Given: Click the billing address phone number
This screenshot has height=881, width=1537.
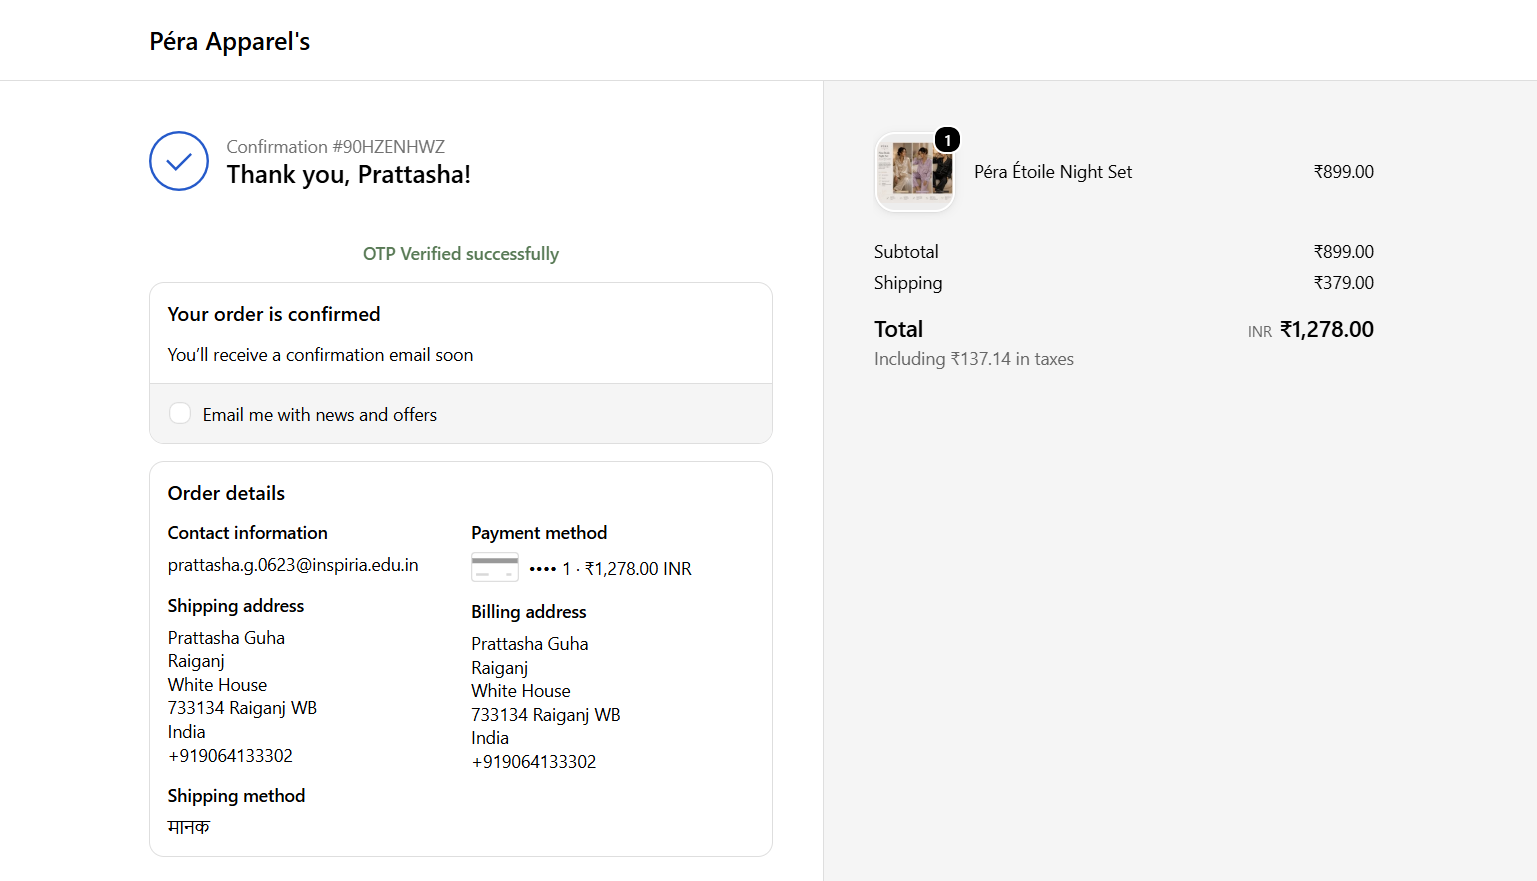Looking at the screenshot, I should click(534, 762).
